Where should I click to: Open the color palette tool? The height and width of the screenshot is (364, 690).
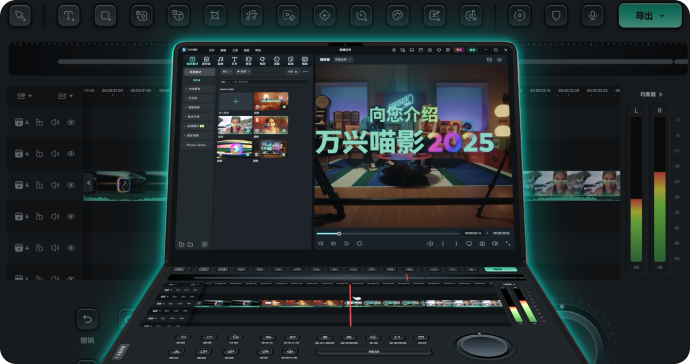397,16
